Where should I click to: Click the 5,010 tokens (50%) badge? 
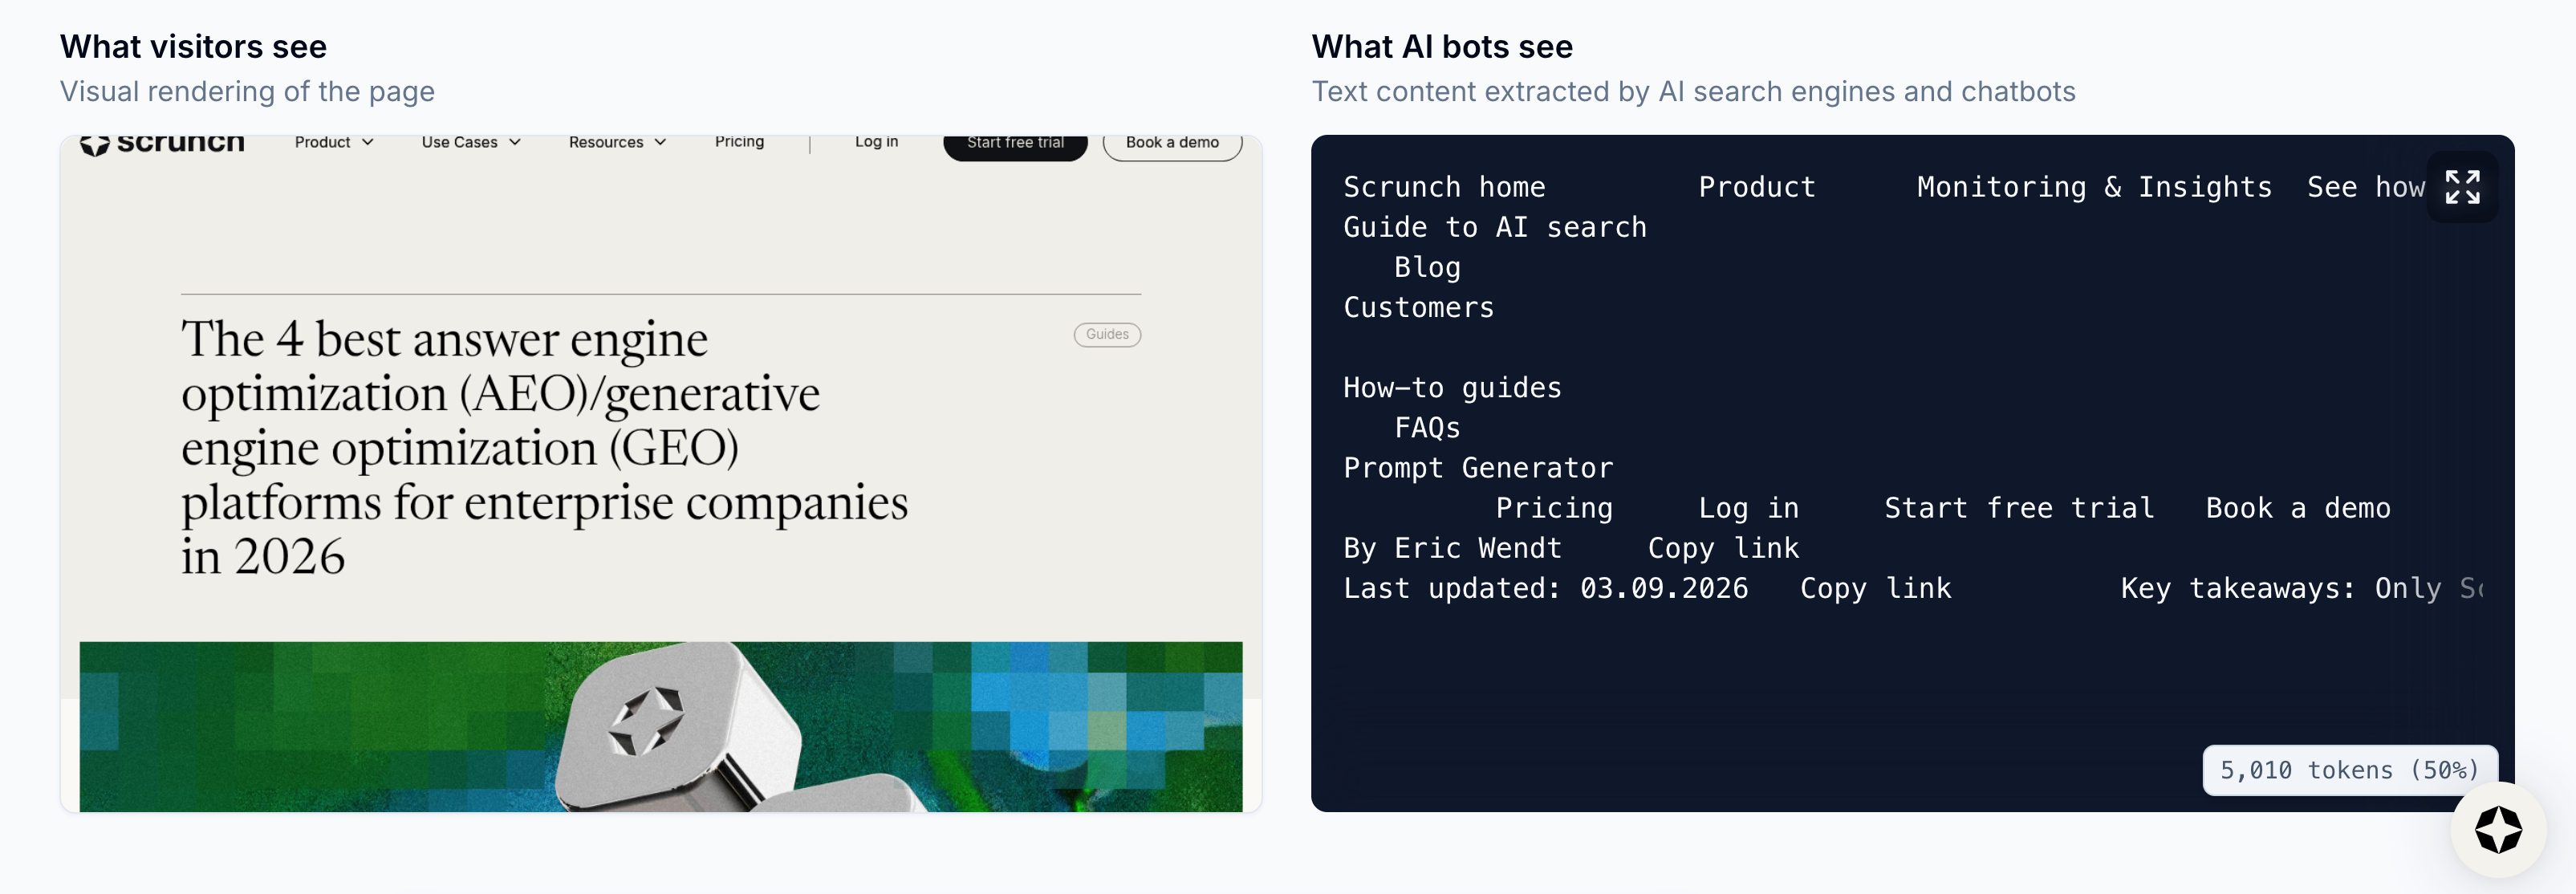(2349, 770)
